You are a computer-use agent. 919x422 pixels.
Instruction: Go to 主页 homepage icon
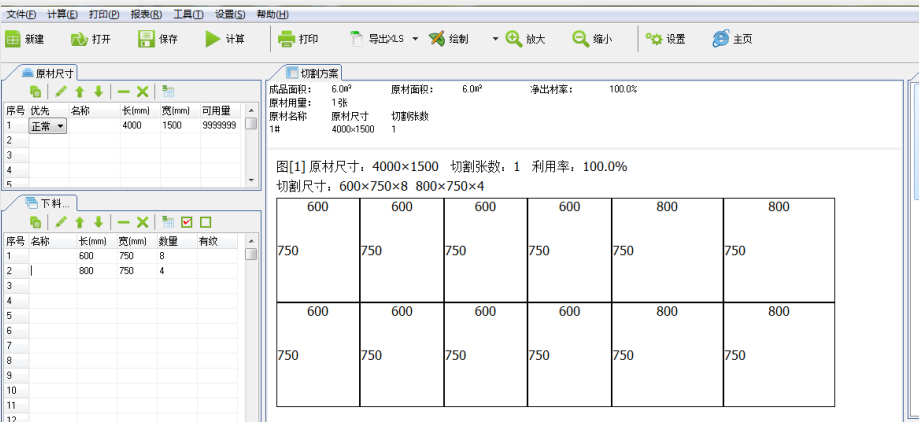721,39
